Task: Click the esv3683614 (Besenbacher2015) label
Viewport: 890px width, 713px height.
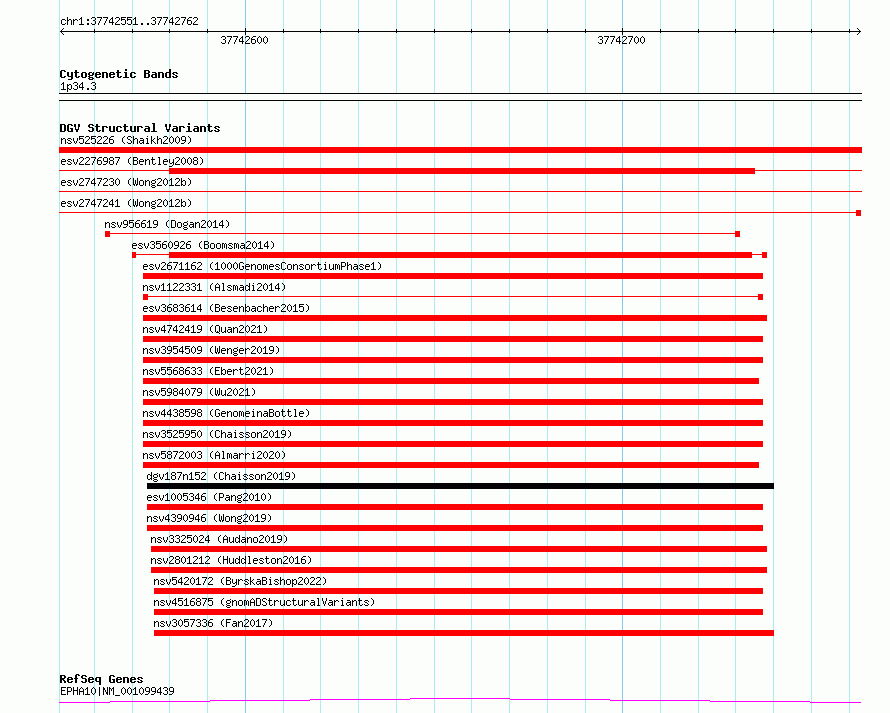Action: tap(226, 308)
